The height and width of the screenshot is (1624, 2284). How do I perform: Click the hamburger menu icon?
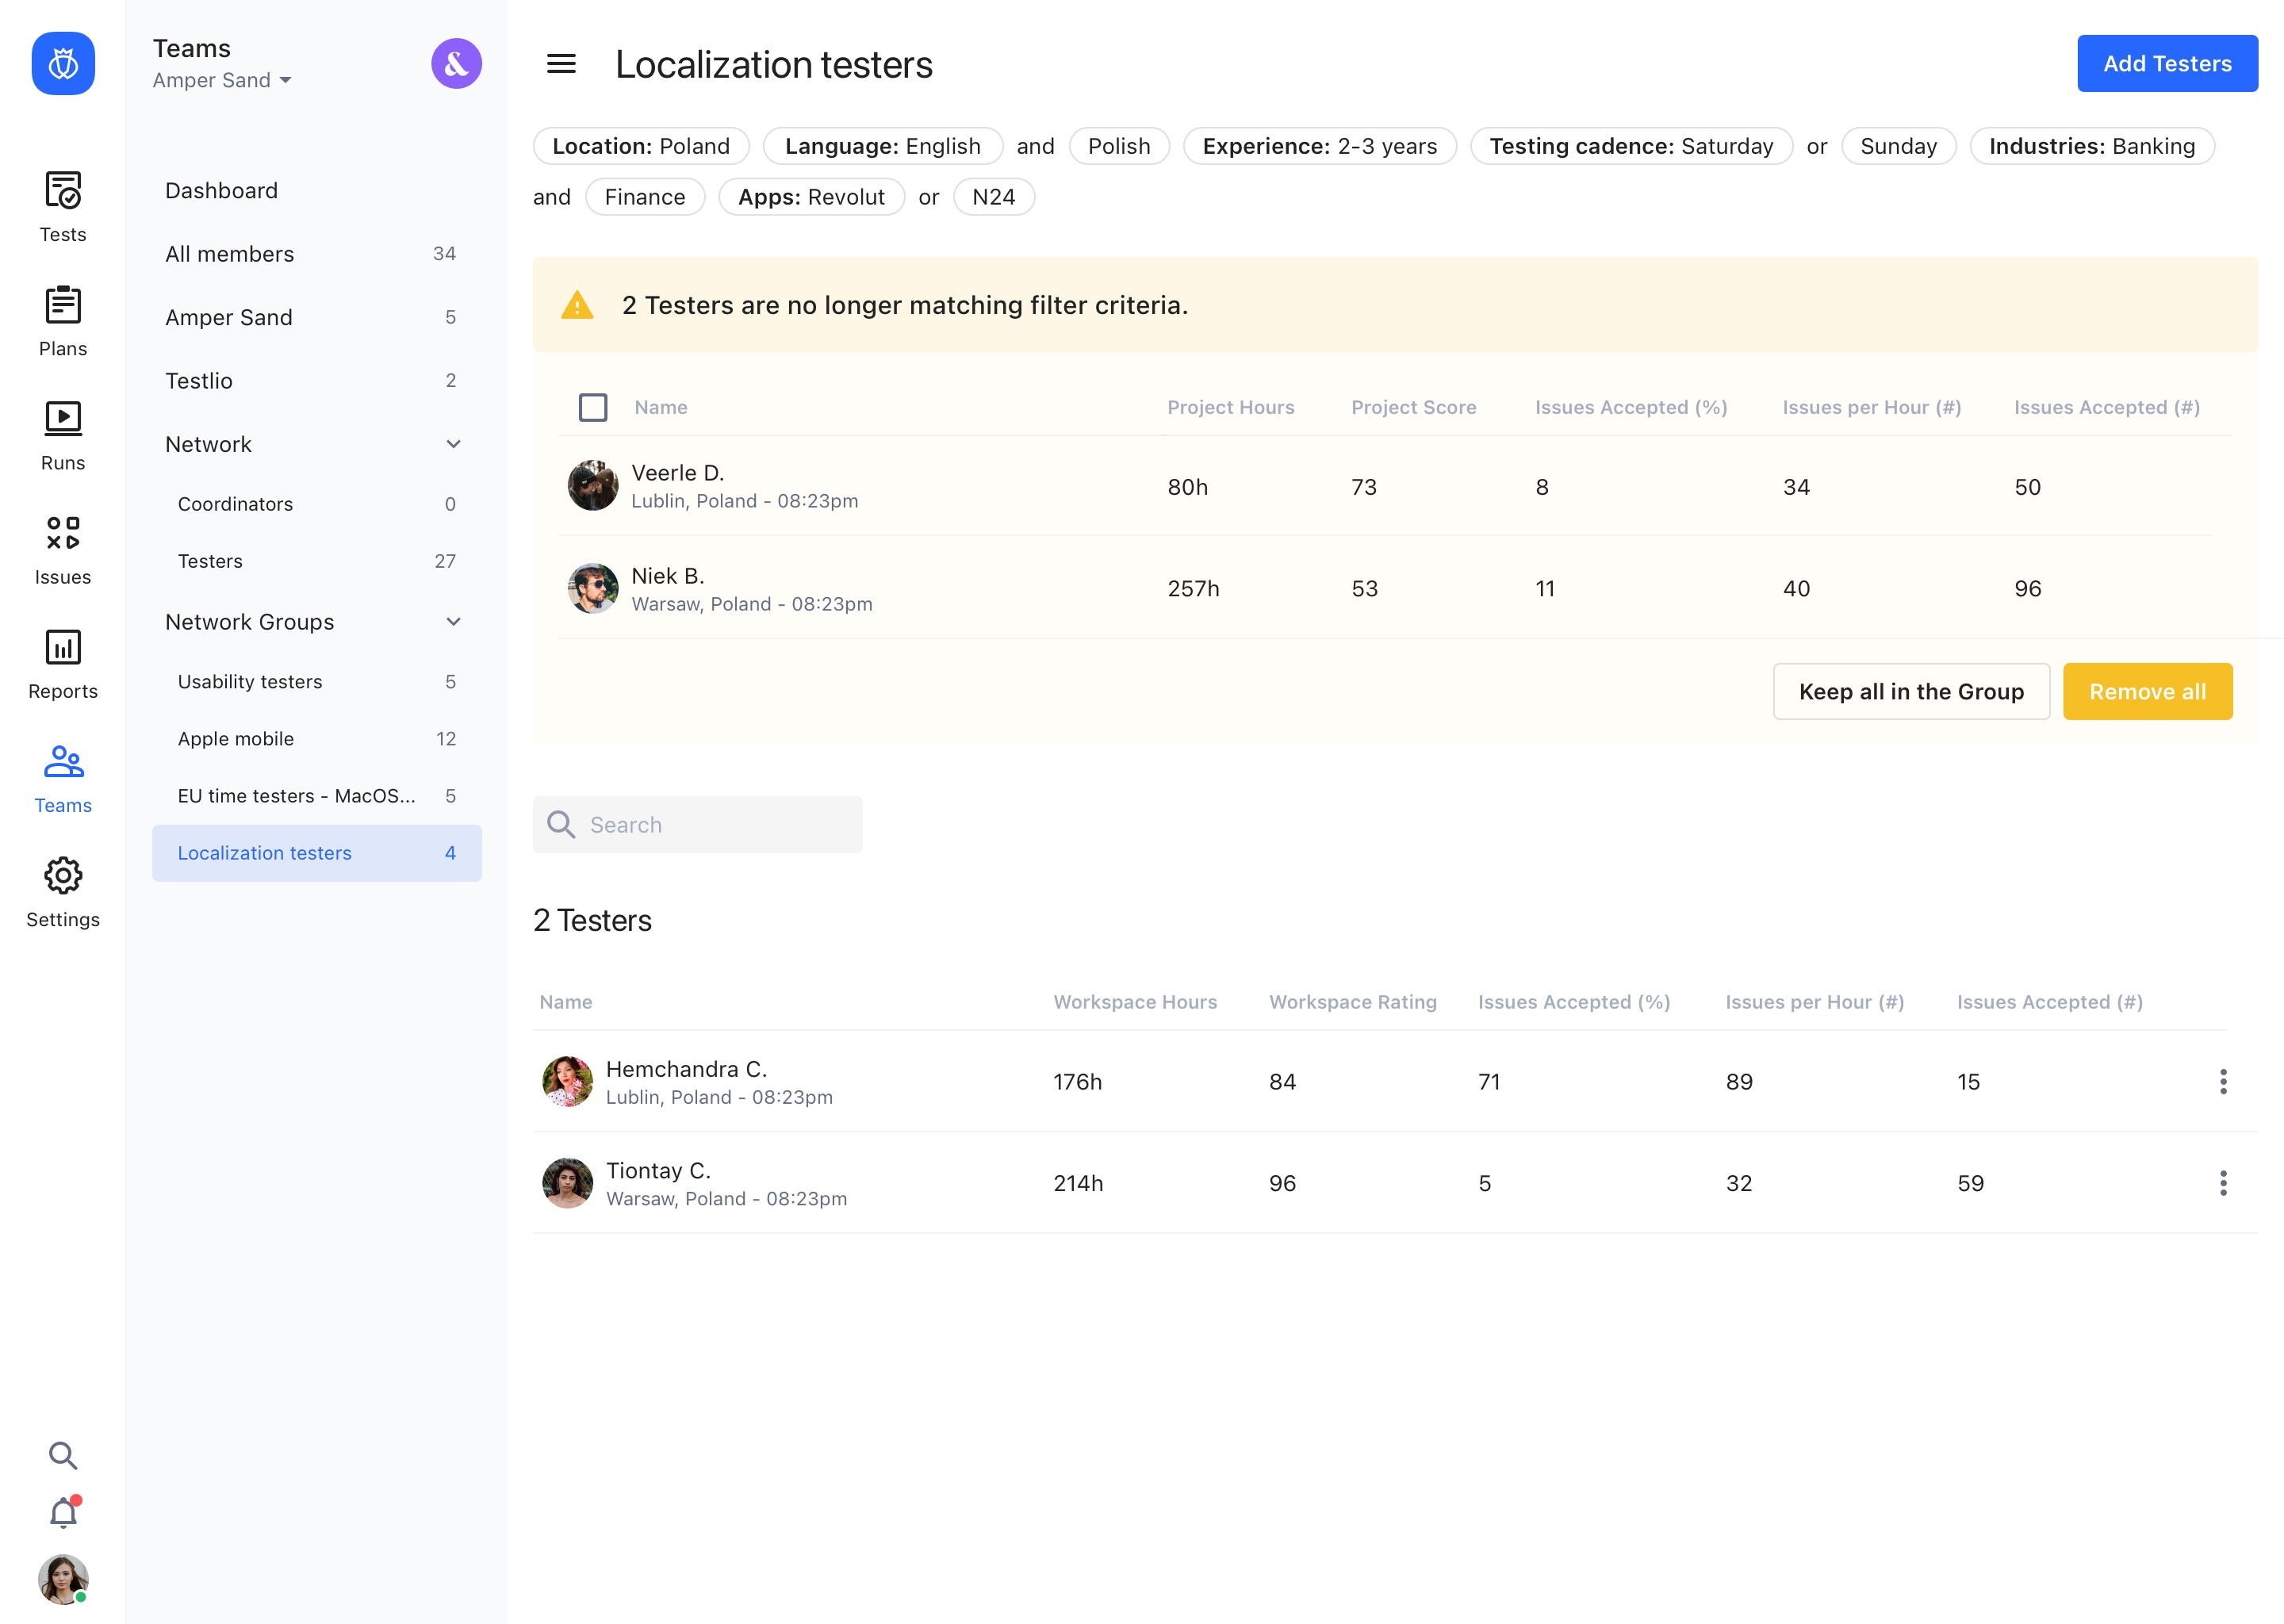tap(561, 64)
